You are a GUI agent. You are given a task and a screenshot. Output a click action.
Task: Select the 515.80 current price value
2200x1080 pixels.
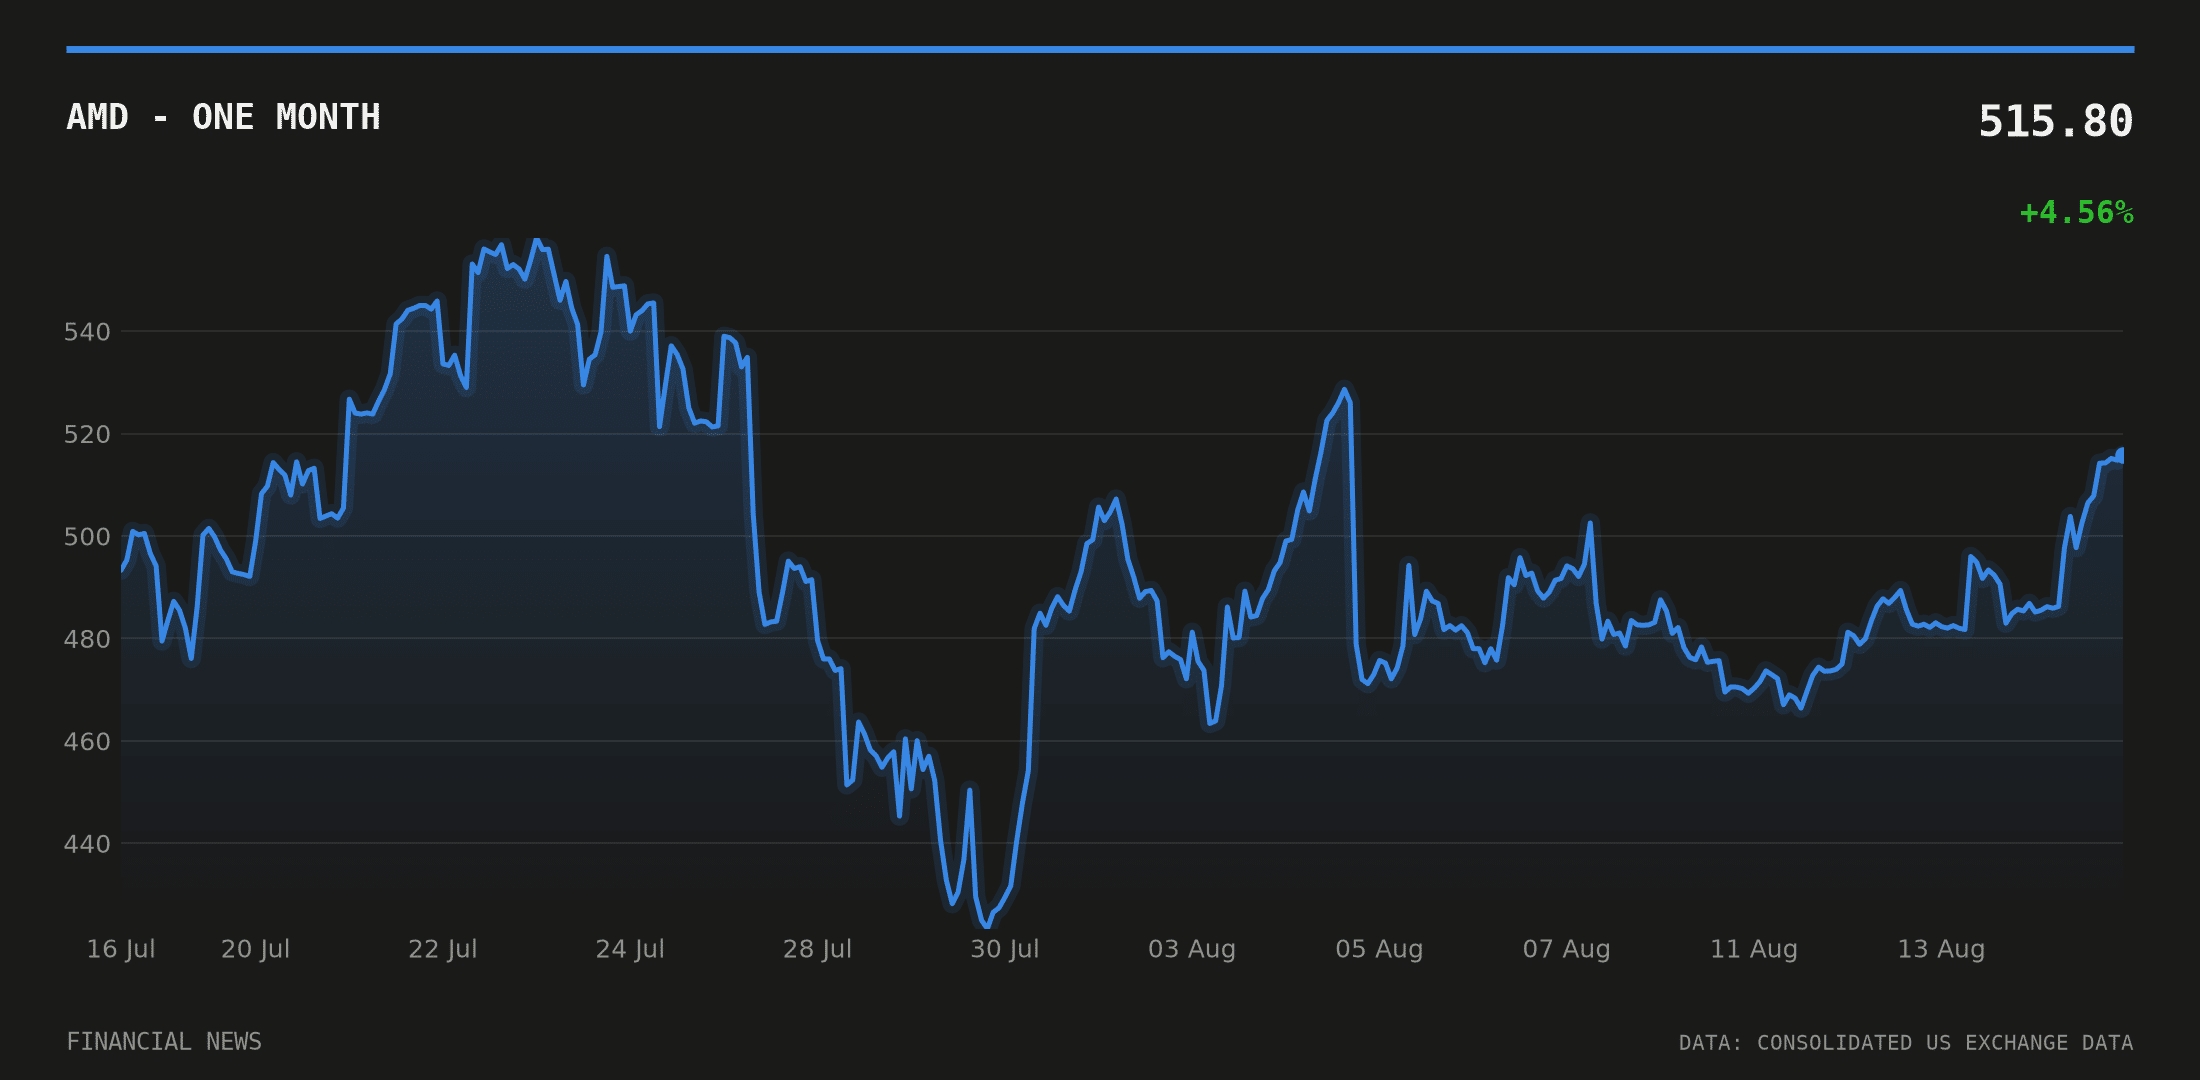point(2055,122)
